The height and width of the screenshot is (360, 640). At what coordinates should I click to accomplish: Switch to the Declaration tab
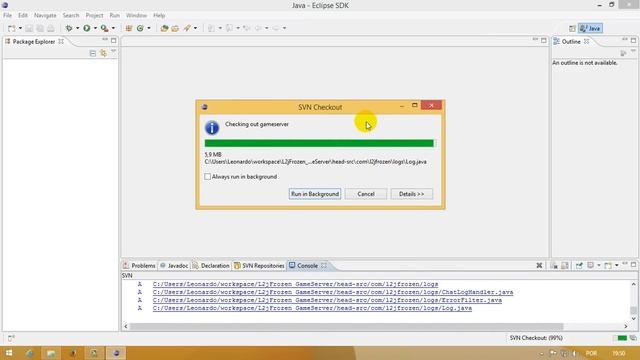211,266
